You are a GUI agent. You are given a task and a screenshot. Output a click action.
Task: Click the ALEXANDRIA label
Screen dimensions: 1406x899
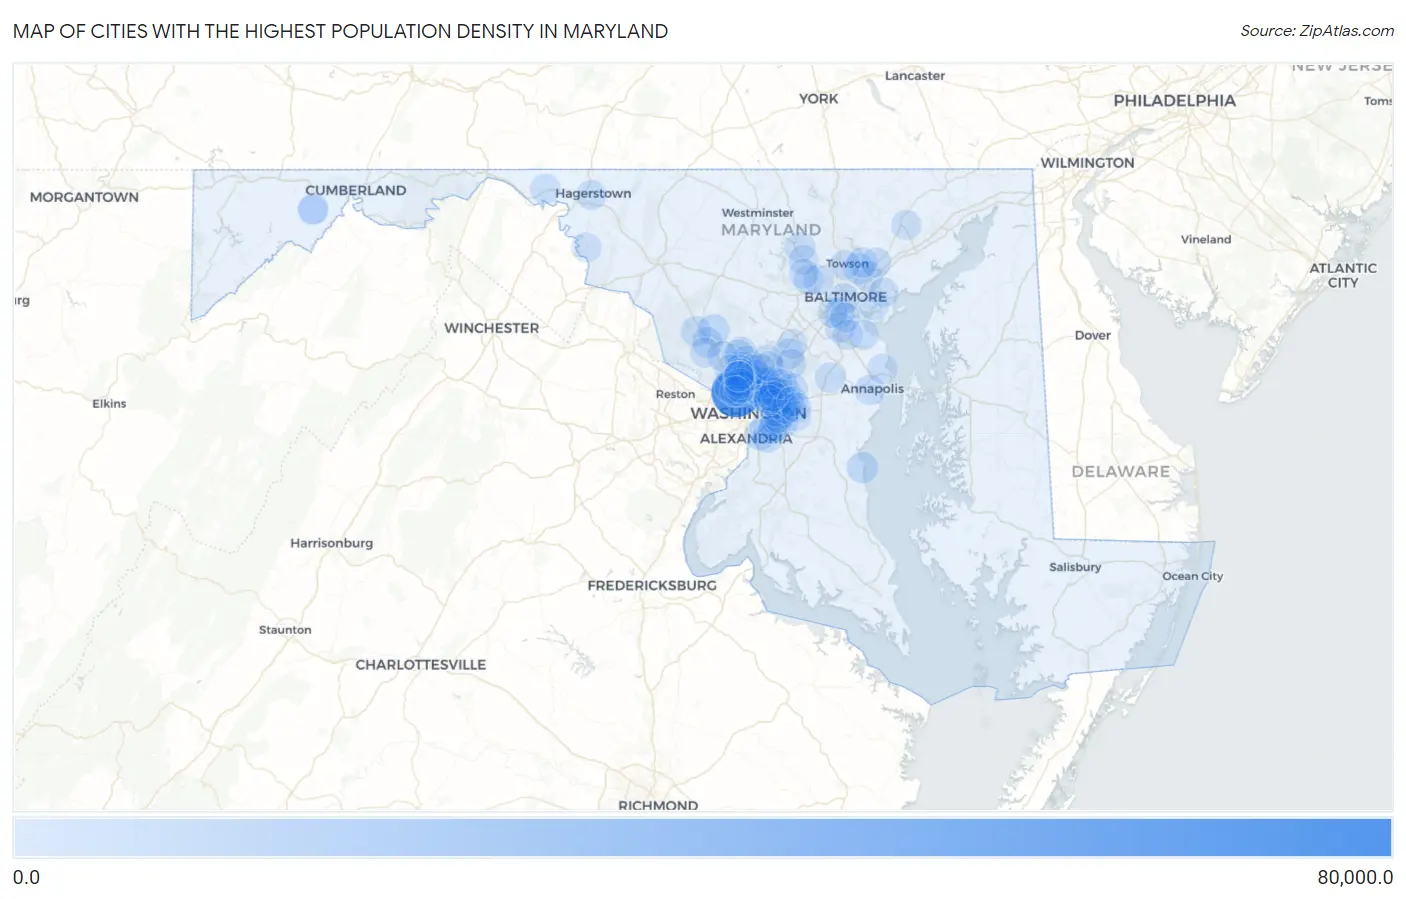point(746,439)
